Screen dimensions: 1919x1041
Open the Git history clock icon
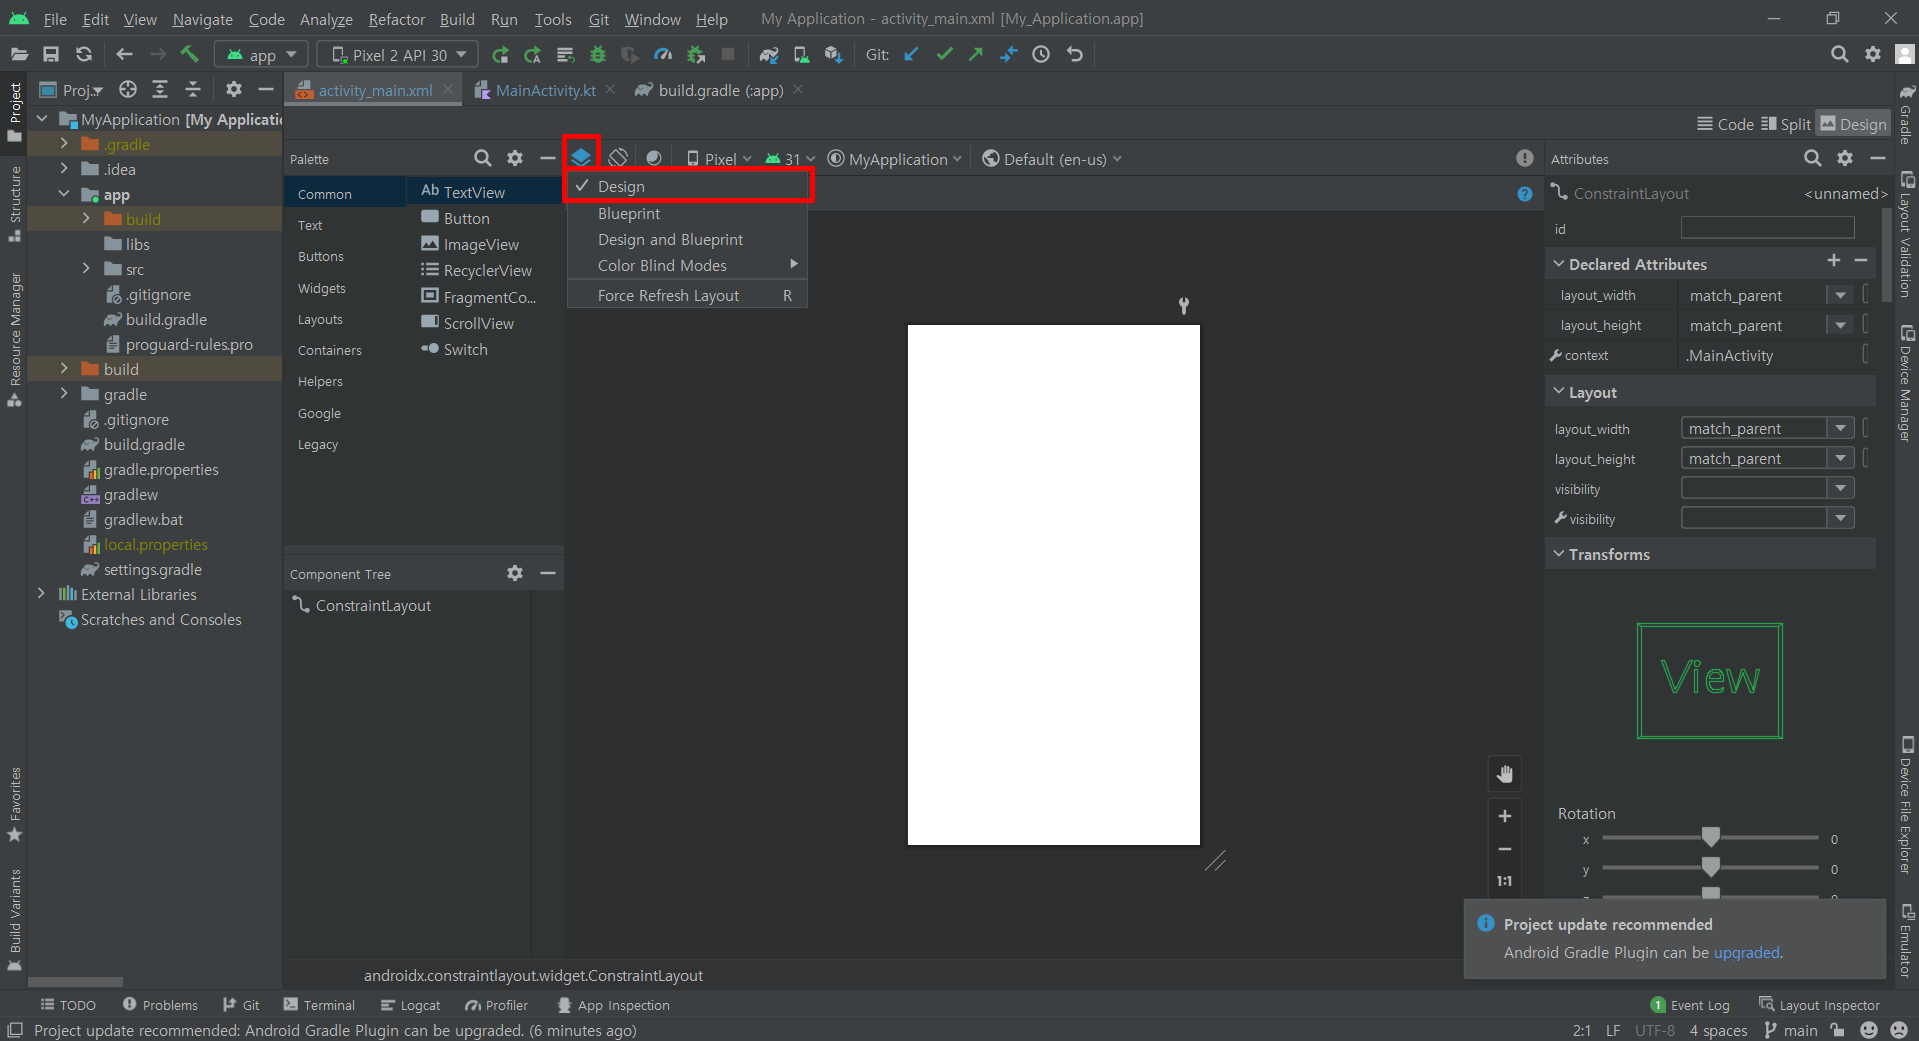(1041, 55)
